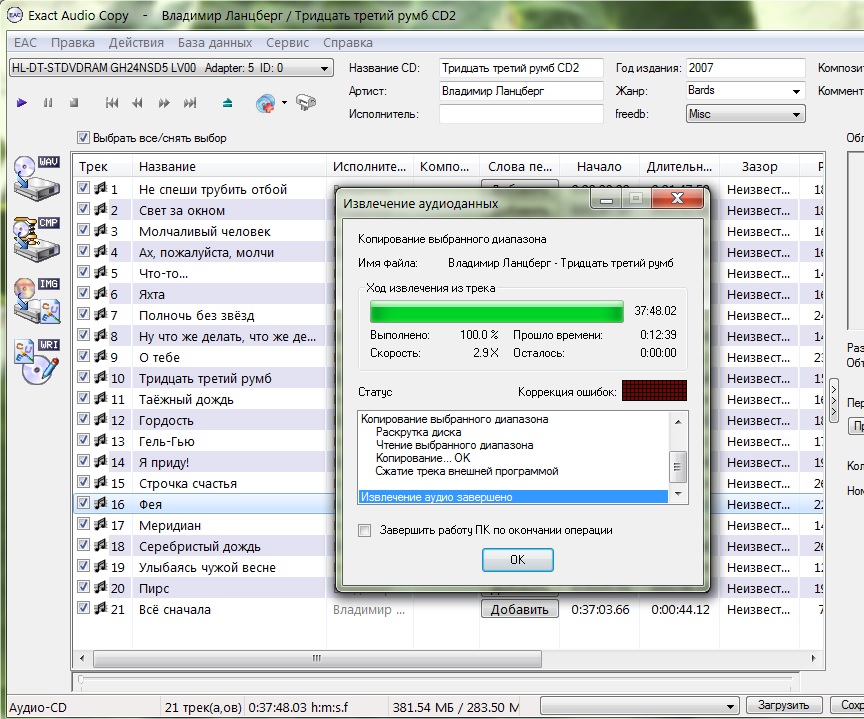The image size is (864, 719).
Task: Click the mailbox submit icon
Action: 307,103
